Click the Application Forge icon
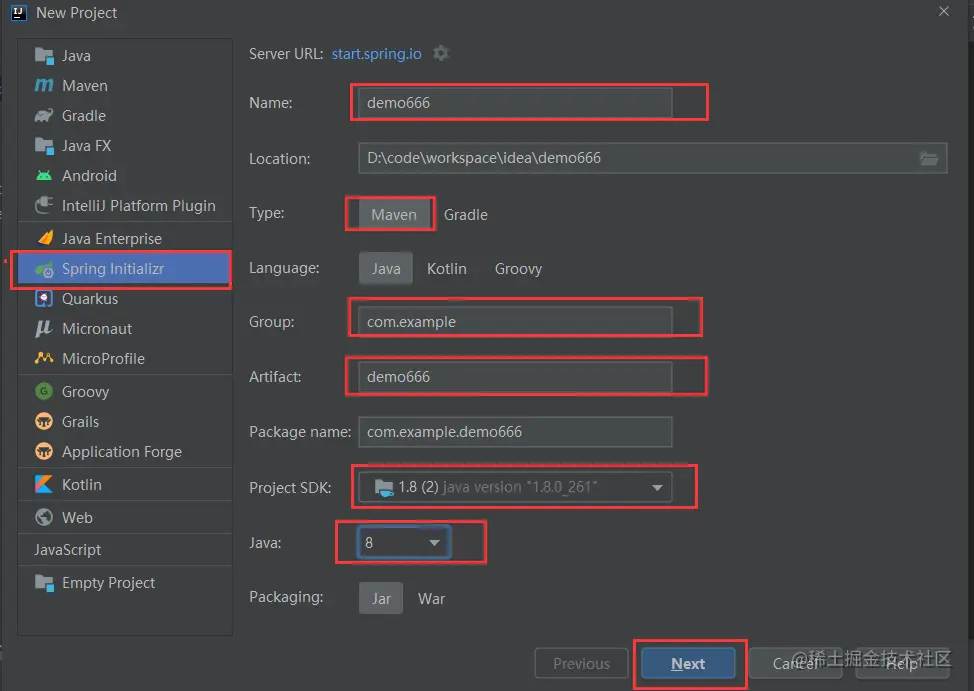 [44, 451]
